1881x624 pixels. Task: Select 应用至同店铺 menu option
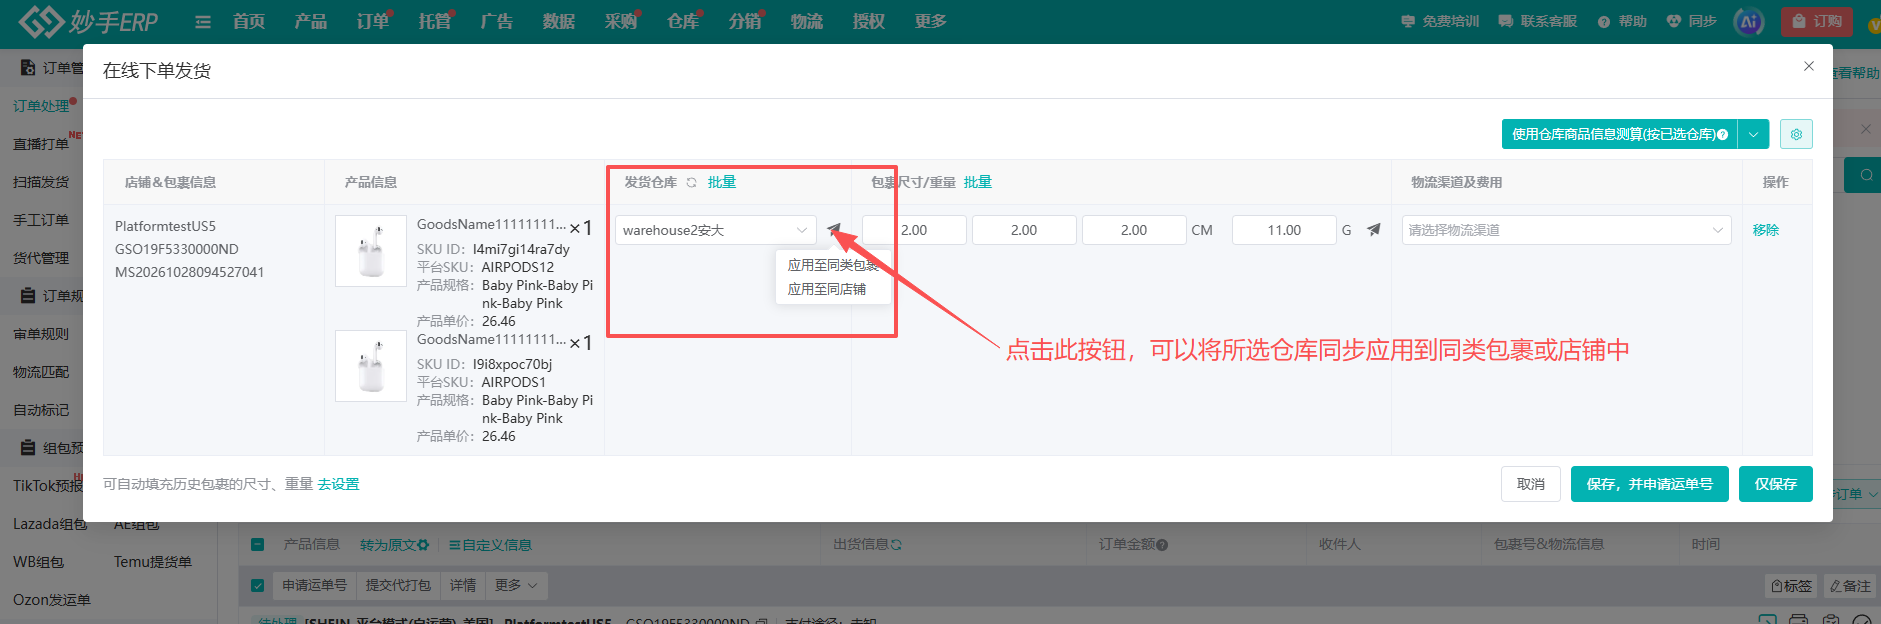827,289
